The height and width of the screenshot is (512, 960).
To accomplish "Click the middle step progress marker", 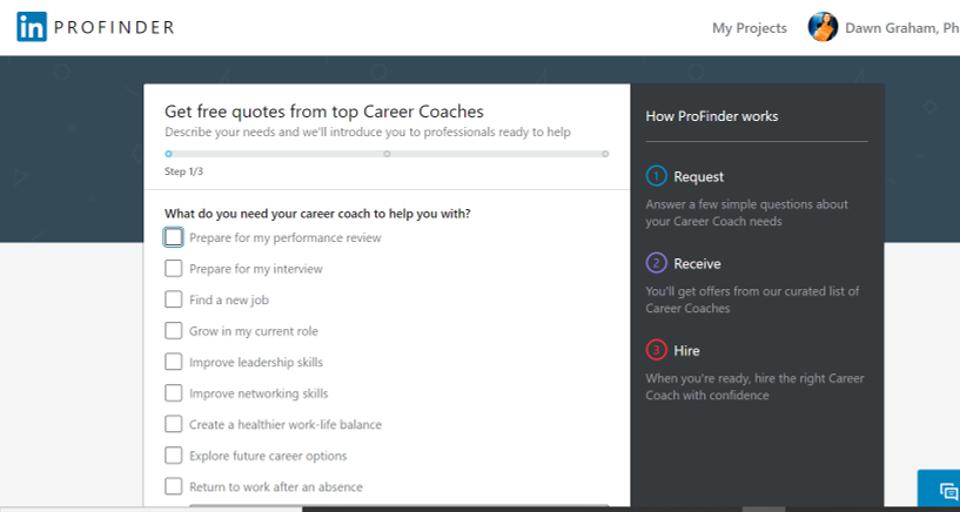I will pyautogui.click(x=387, y=154).
